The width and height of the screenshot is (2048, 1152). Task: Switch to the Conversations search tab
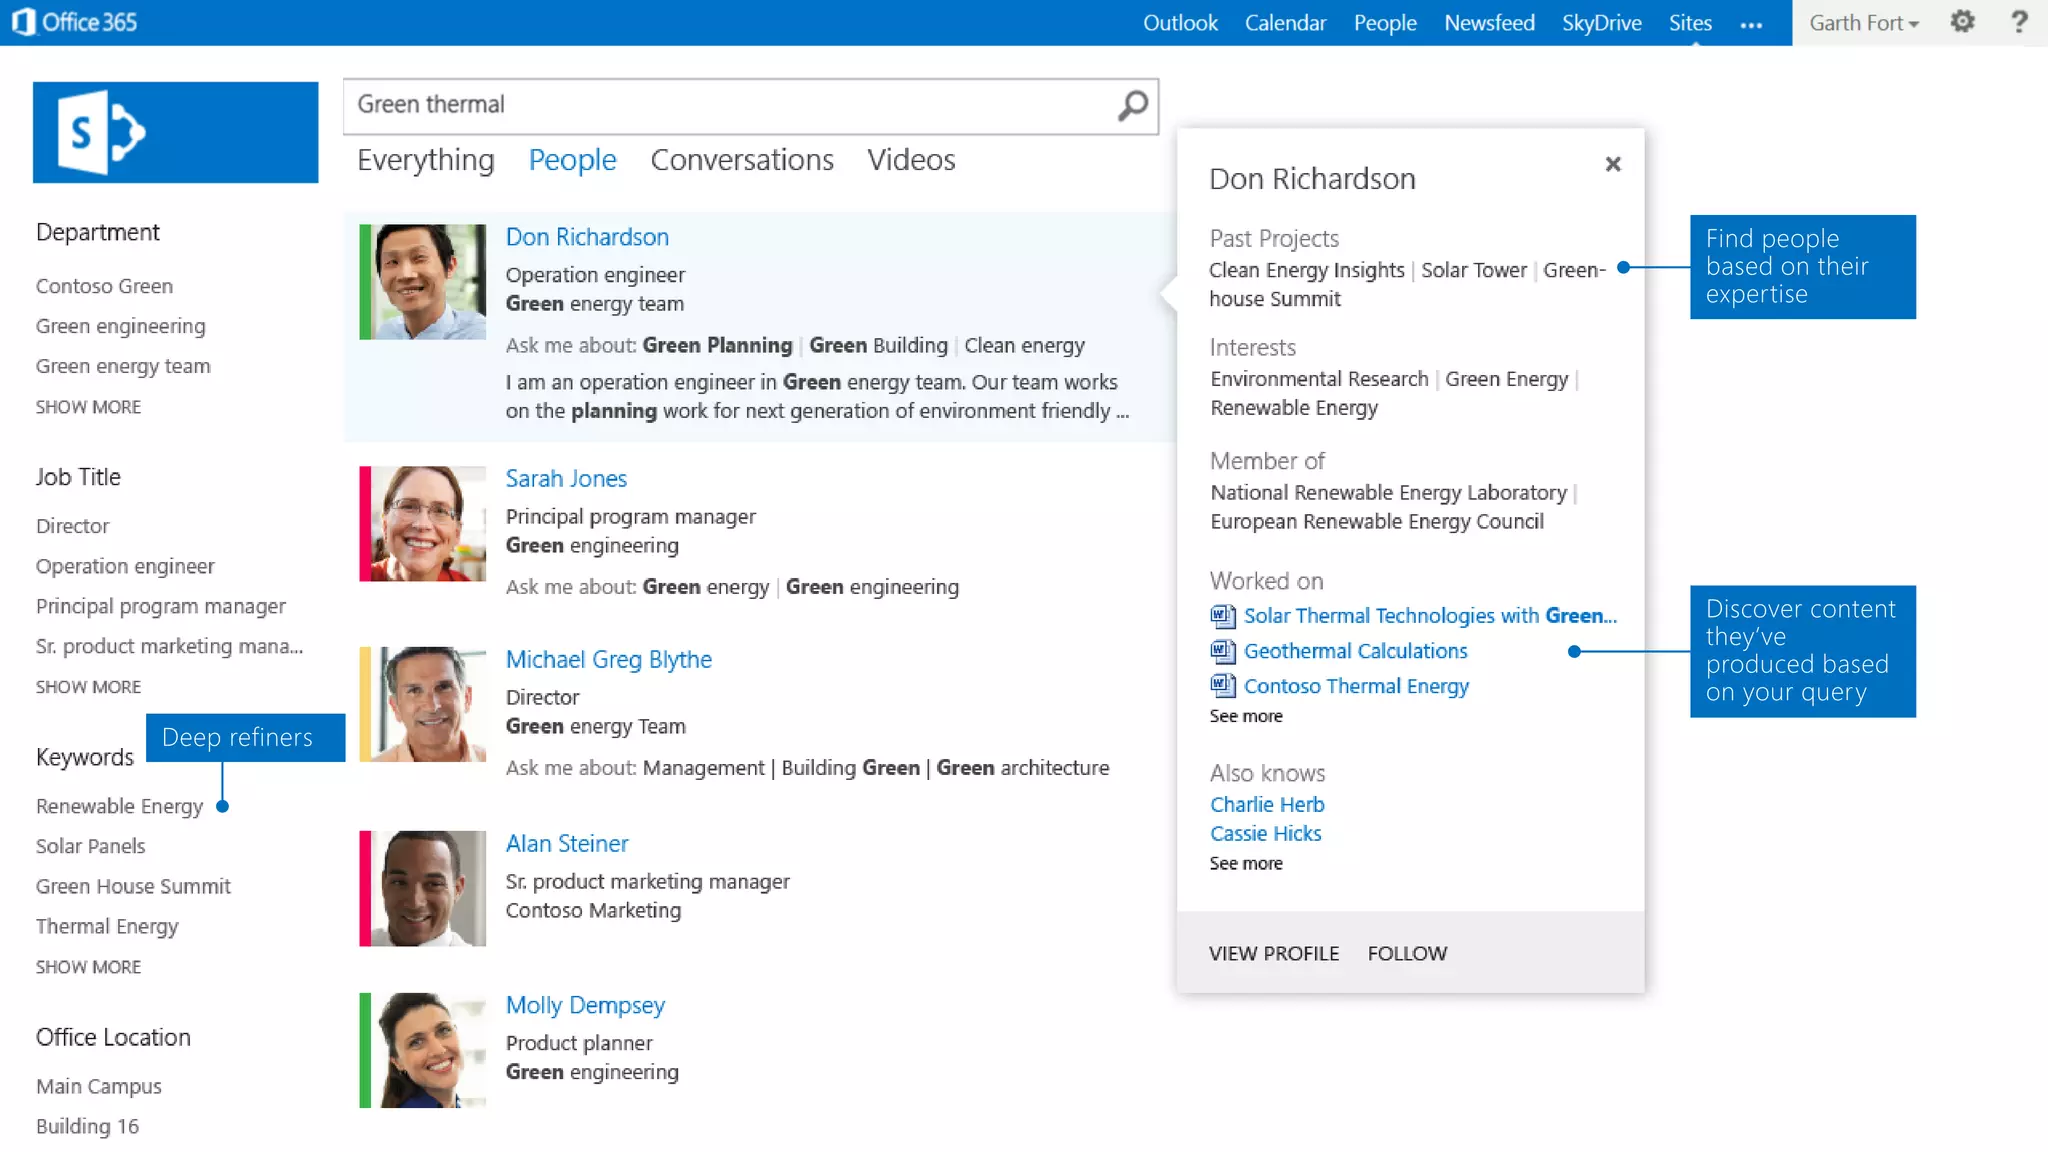coord(741,160)
